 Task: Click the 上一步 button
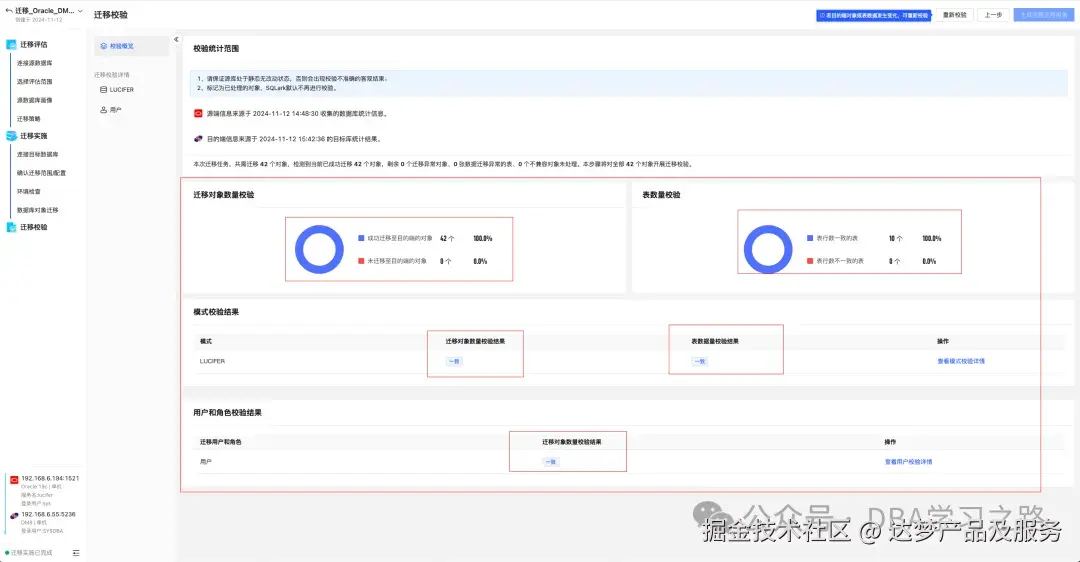click(993, 15)
